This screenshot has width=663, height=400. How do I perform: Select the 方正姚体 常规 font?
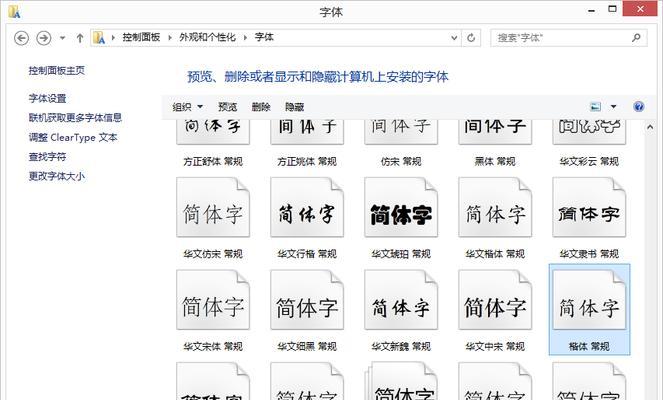[307, 144]
